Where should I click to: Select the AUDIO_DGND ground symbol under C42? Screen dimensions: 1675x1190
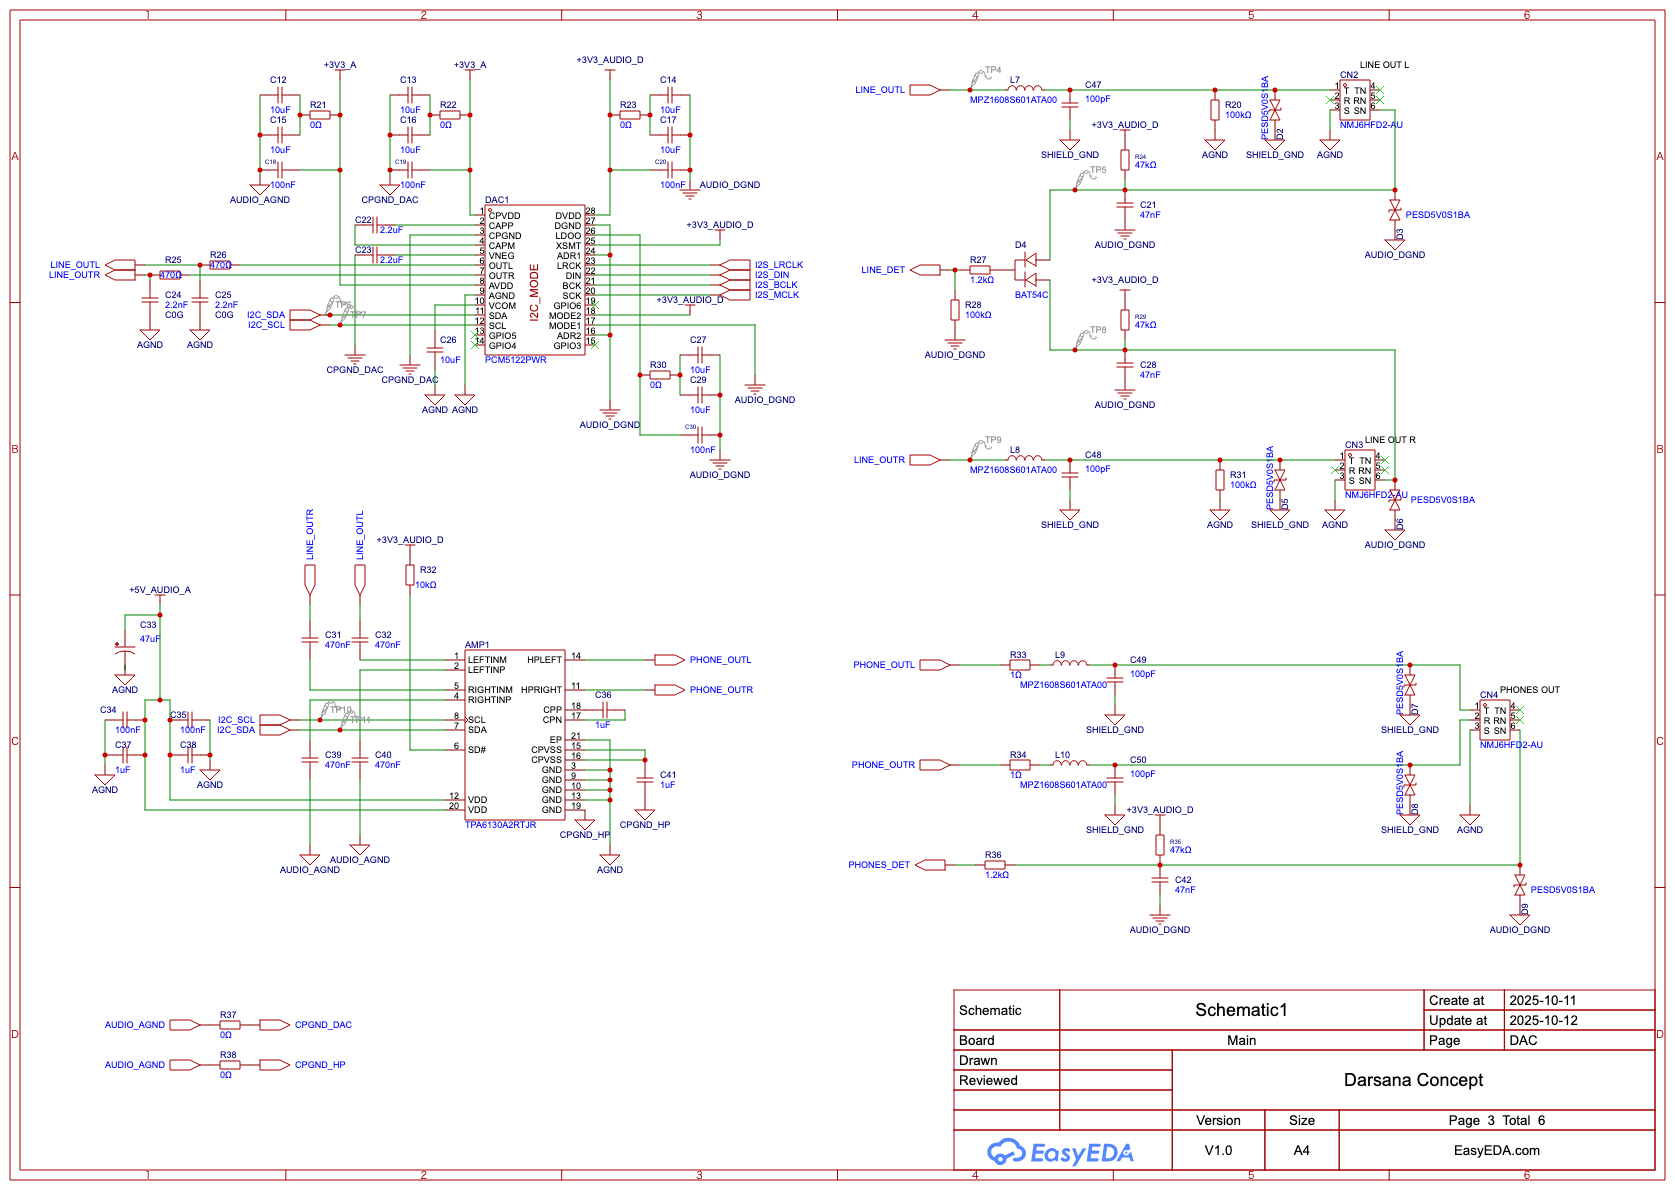(1158, 918)
